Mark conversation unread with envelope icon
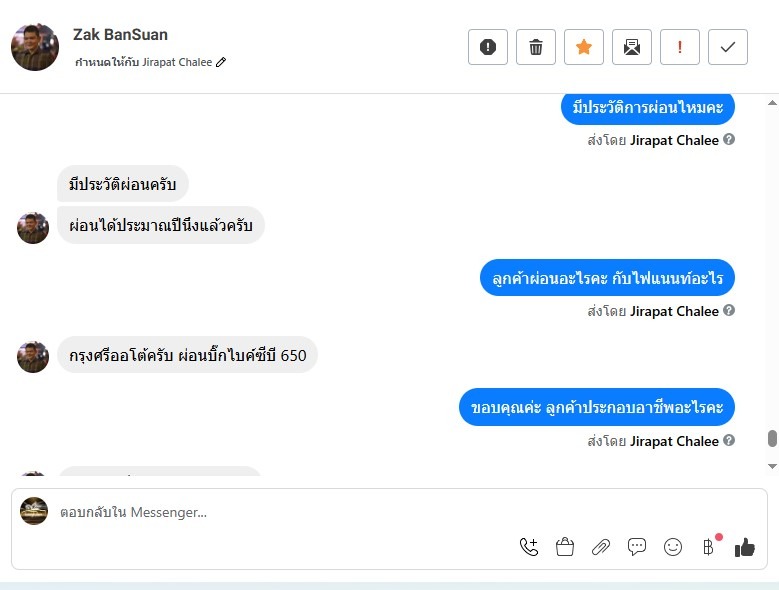Viewport: 779px width, 590px height. click(632, 47)
